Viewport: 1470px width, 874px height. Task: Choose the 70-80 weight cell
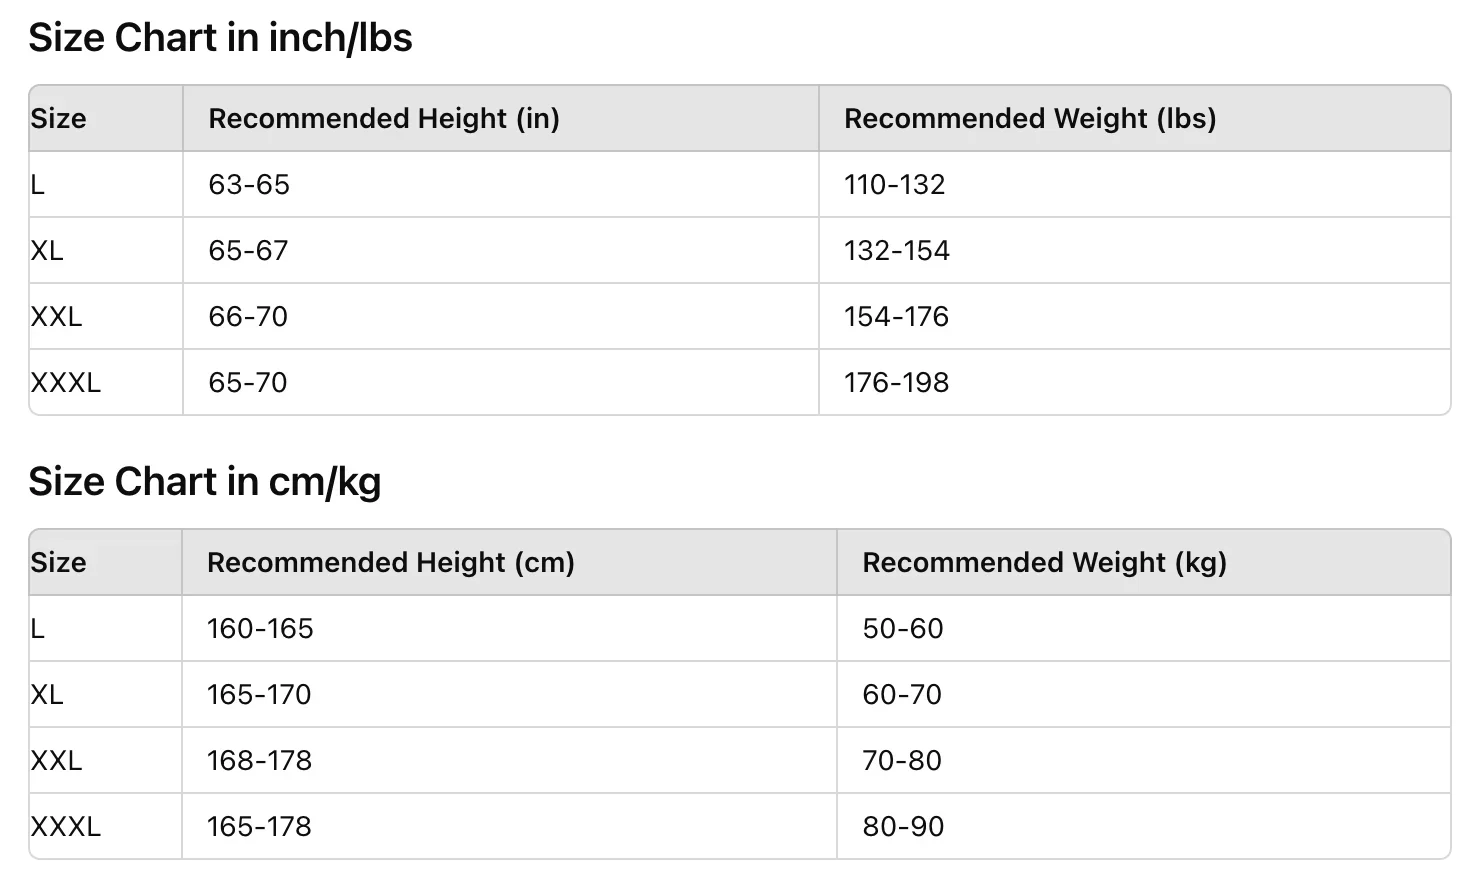902,761
